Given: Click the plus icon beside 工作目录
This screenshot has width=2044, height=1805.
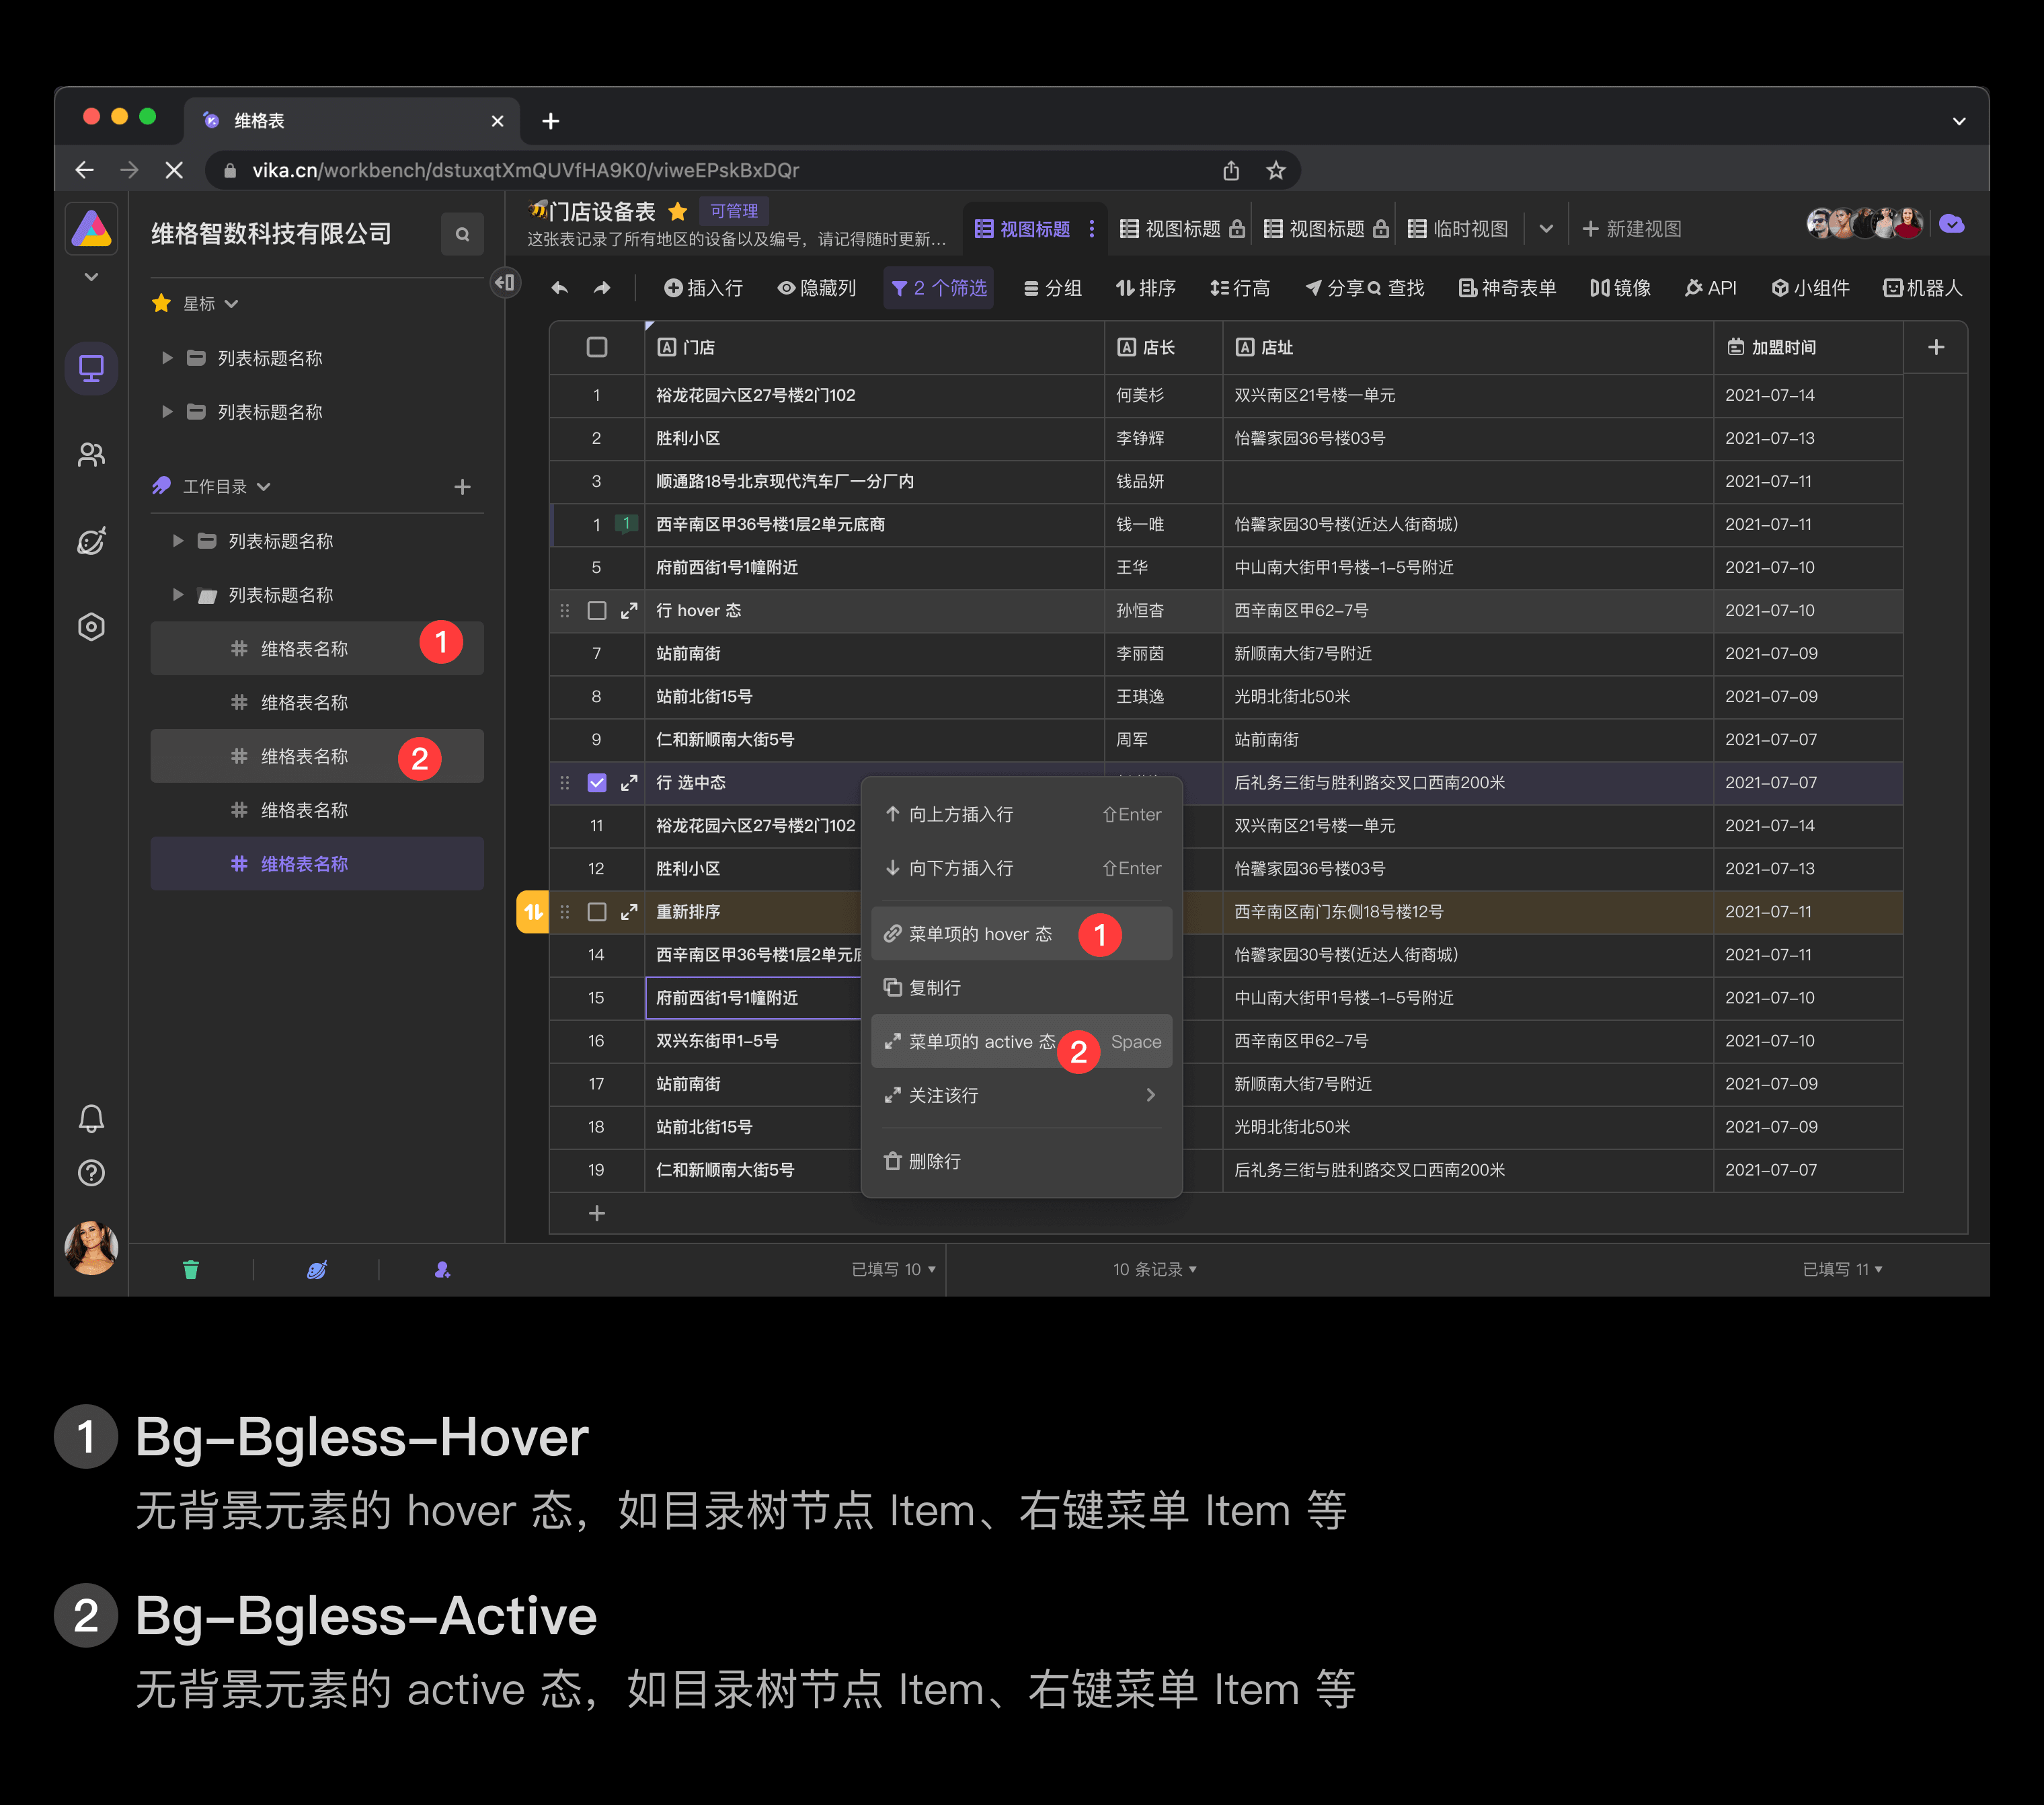Looking at the screenshot, I should 462,487.
